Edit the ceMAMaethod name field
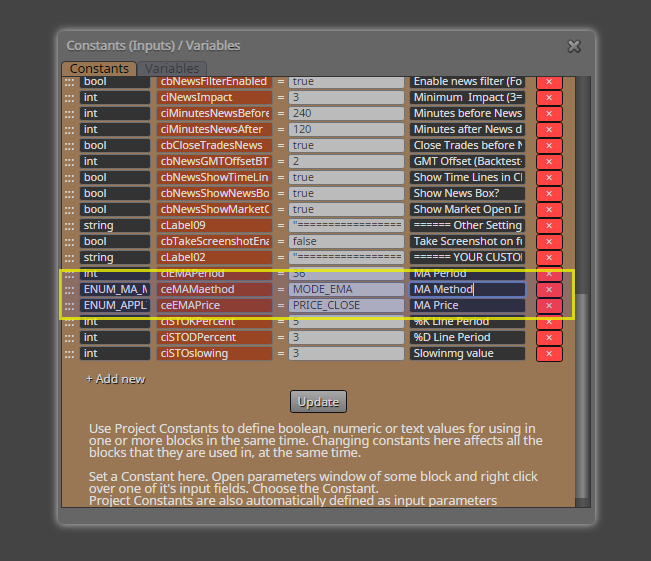Viewport: 651px width, 561px height. point(215,289)
